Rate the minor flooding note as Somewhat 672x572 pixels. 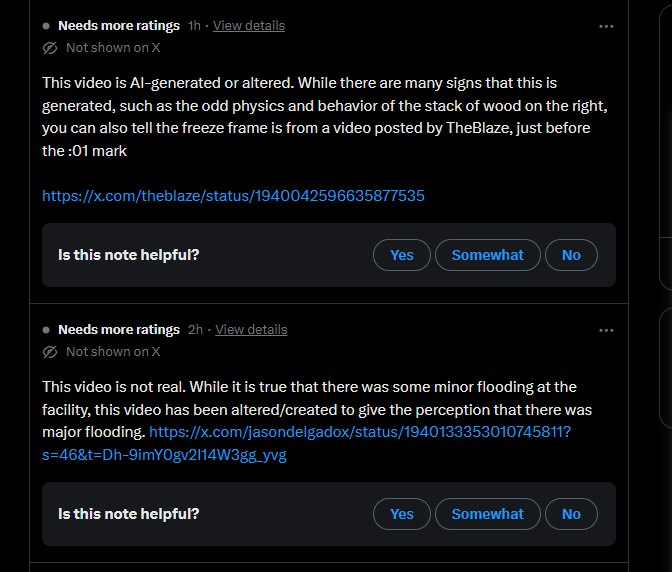488,514
